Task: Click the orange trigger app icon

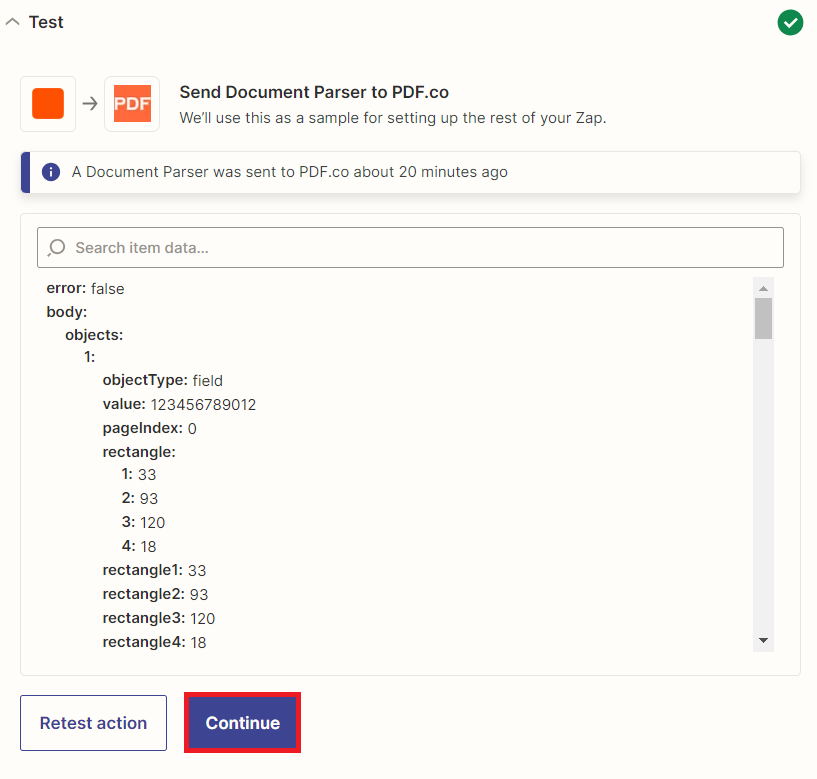Action: [x=48, y=104]
